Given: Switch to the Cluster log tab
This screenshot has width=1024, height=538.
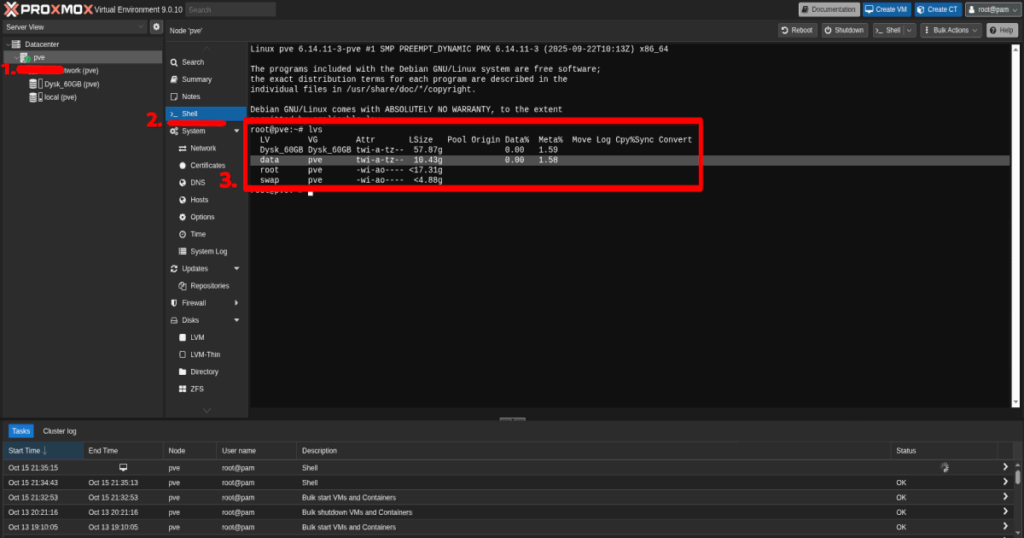Looking at the screenshot, I should (60, 431).
